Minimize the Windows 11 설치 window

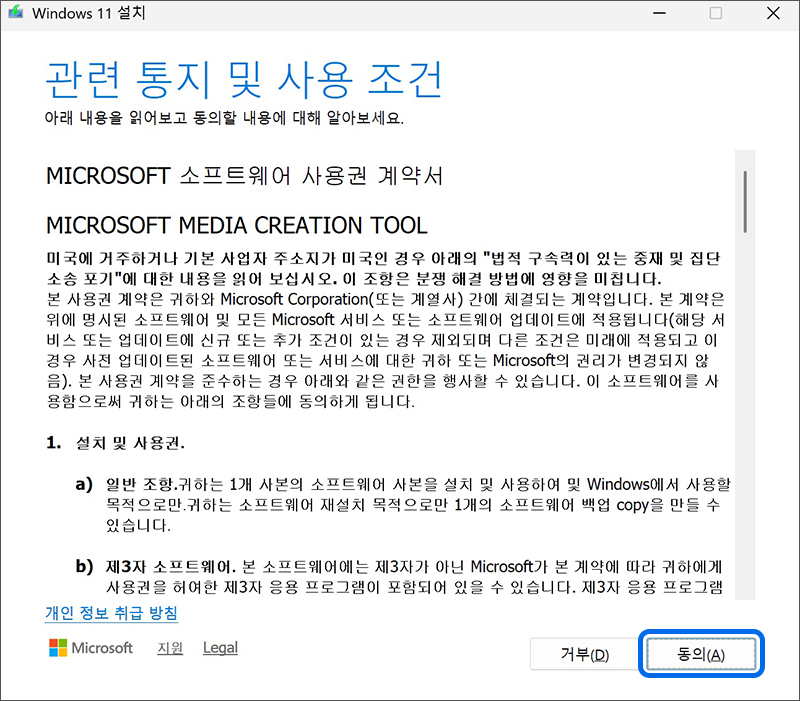coord(661,12)
